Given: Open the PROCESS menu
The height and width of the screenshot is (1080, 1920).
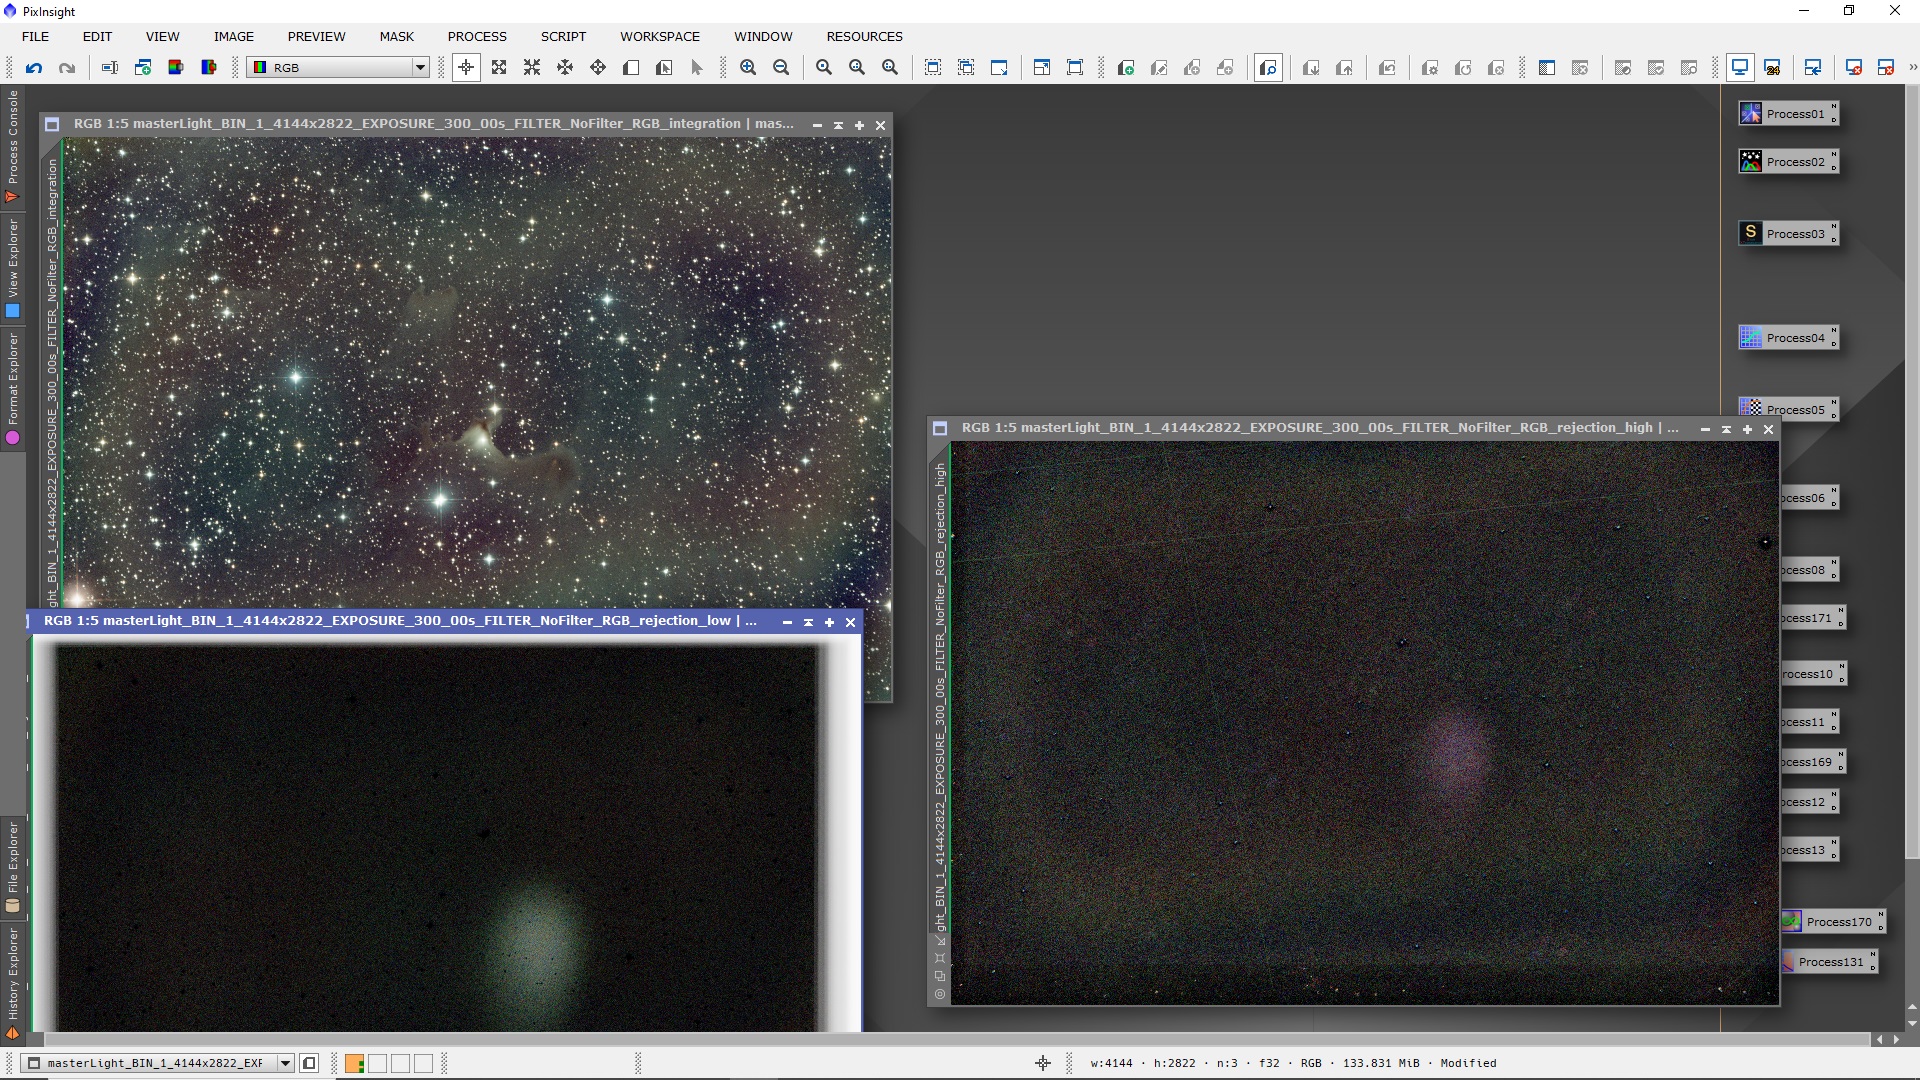Looking at the screenshot, I should [x=477, y=36].
